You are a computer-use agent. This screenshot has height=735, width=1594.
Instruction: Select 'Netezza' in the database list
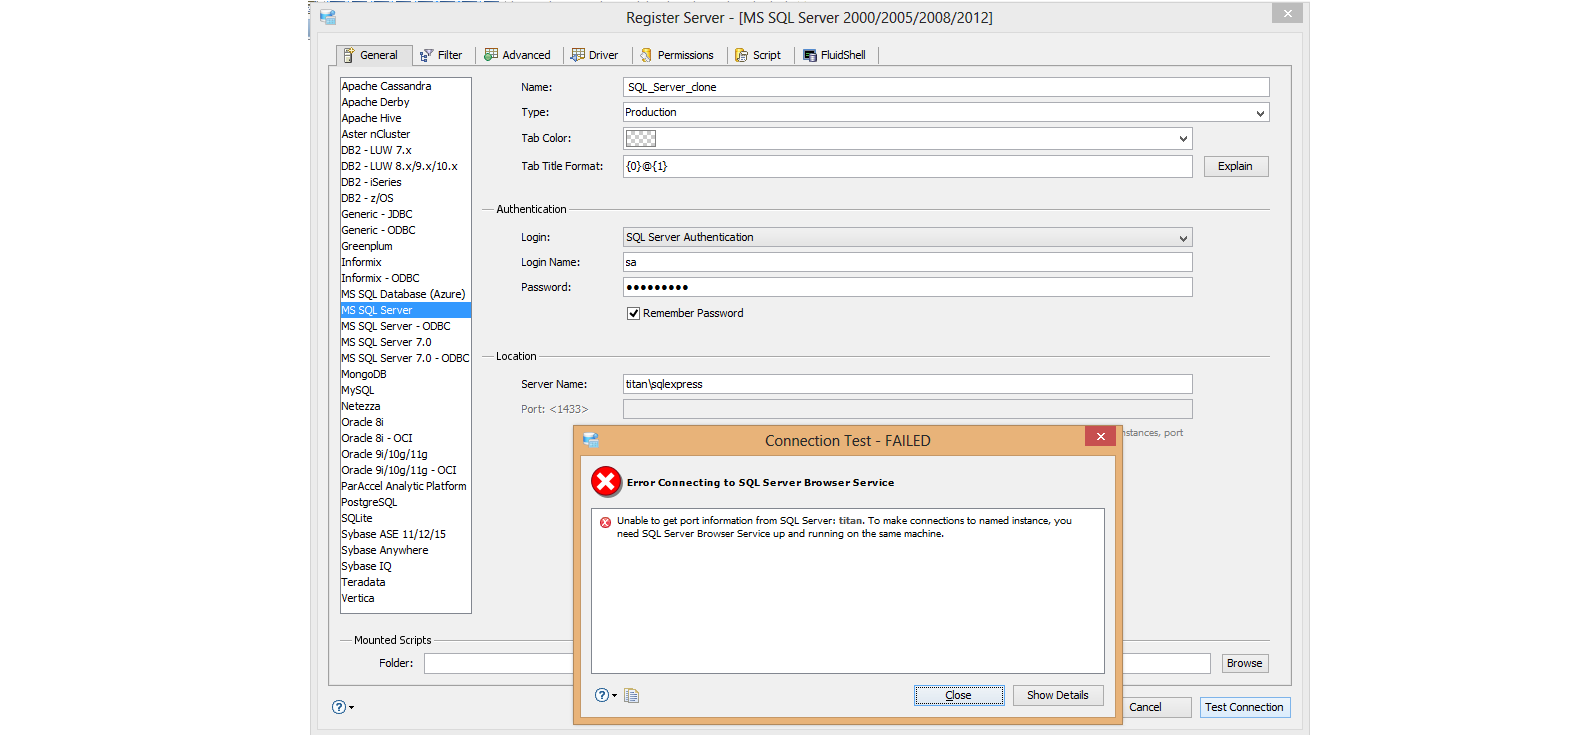click(x=405, y=406)
